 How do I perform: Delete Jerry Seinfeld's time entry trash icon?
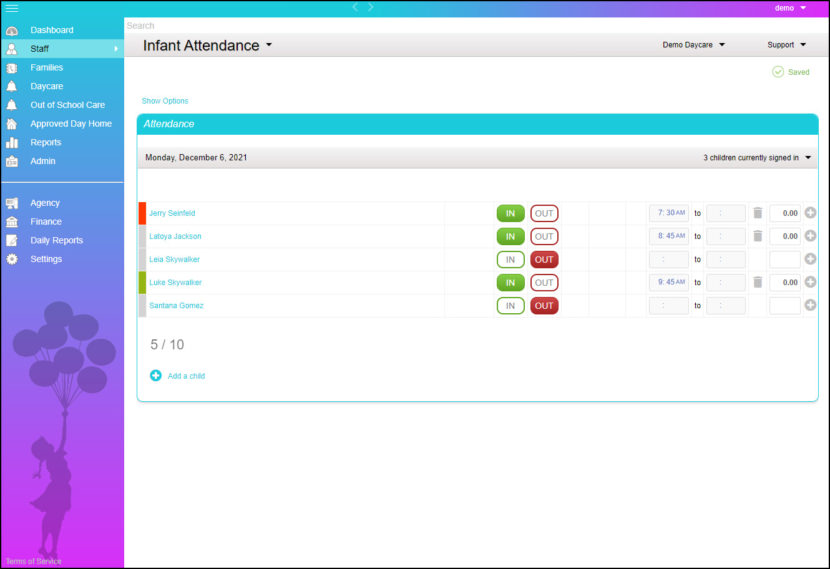757,213
